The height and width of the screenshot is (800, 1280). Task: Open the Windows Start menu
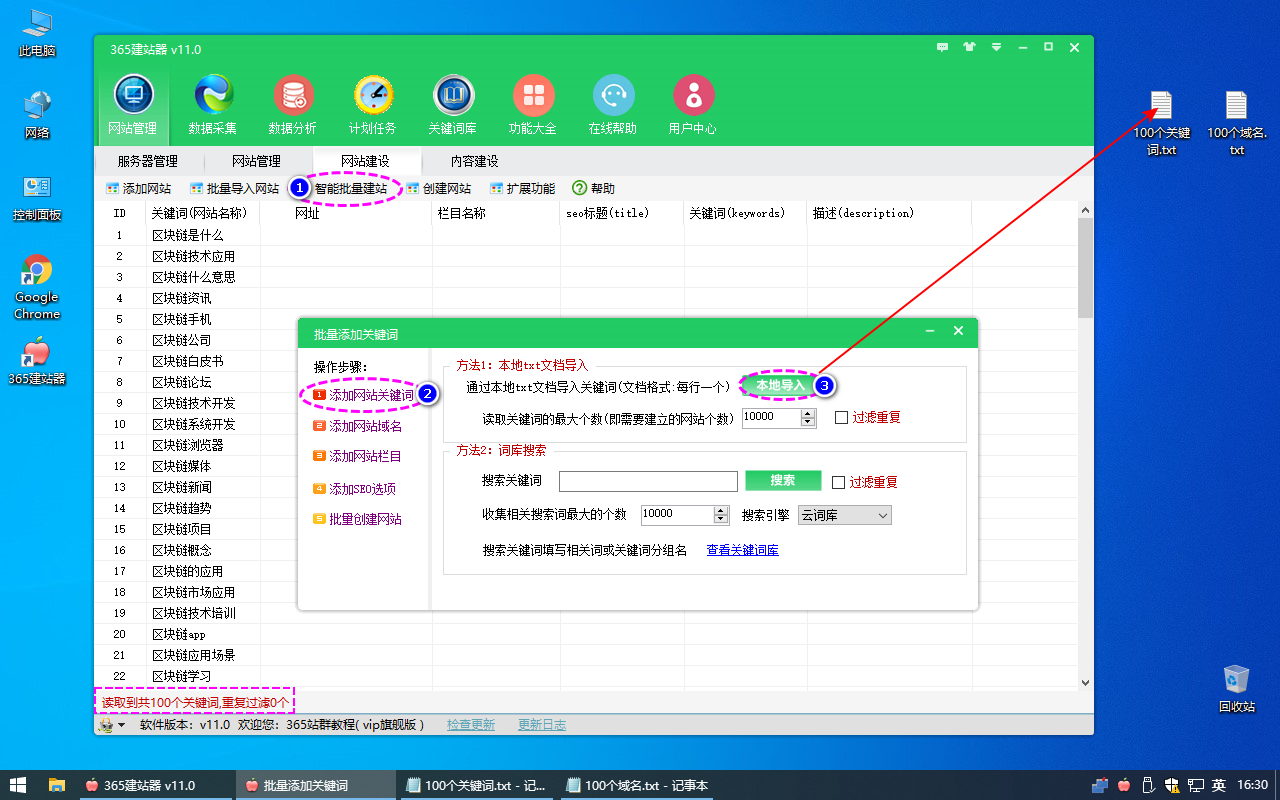(18, 785)
